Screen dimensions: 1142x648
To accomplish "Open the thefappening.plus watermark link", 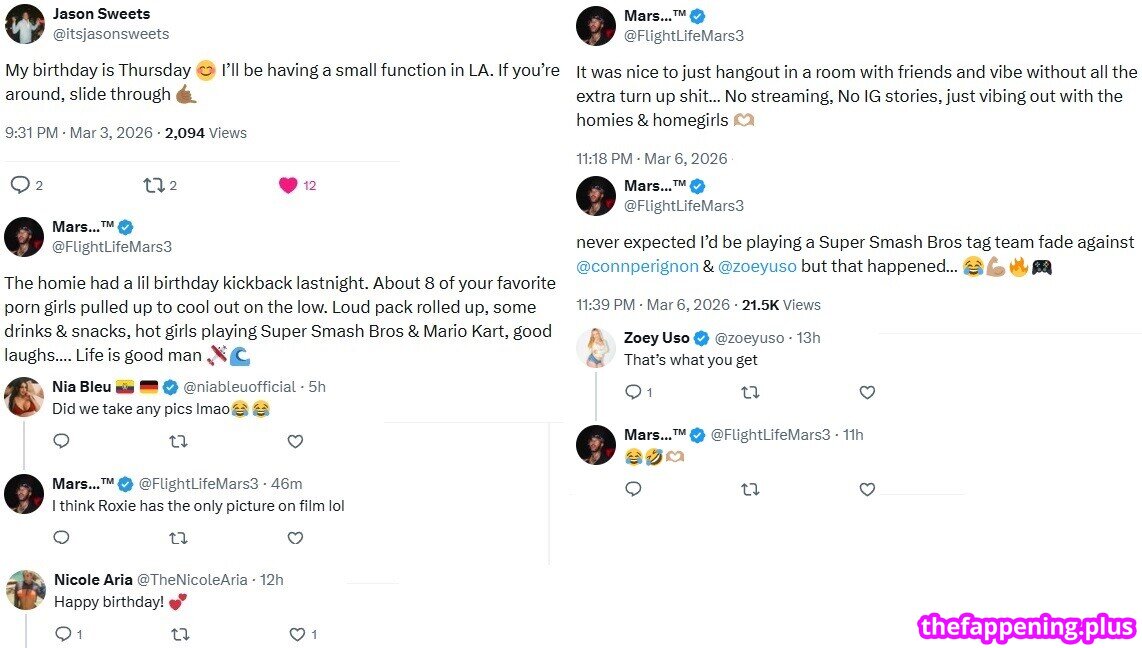I will pos(1027,627).
